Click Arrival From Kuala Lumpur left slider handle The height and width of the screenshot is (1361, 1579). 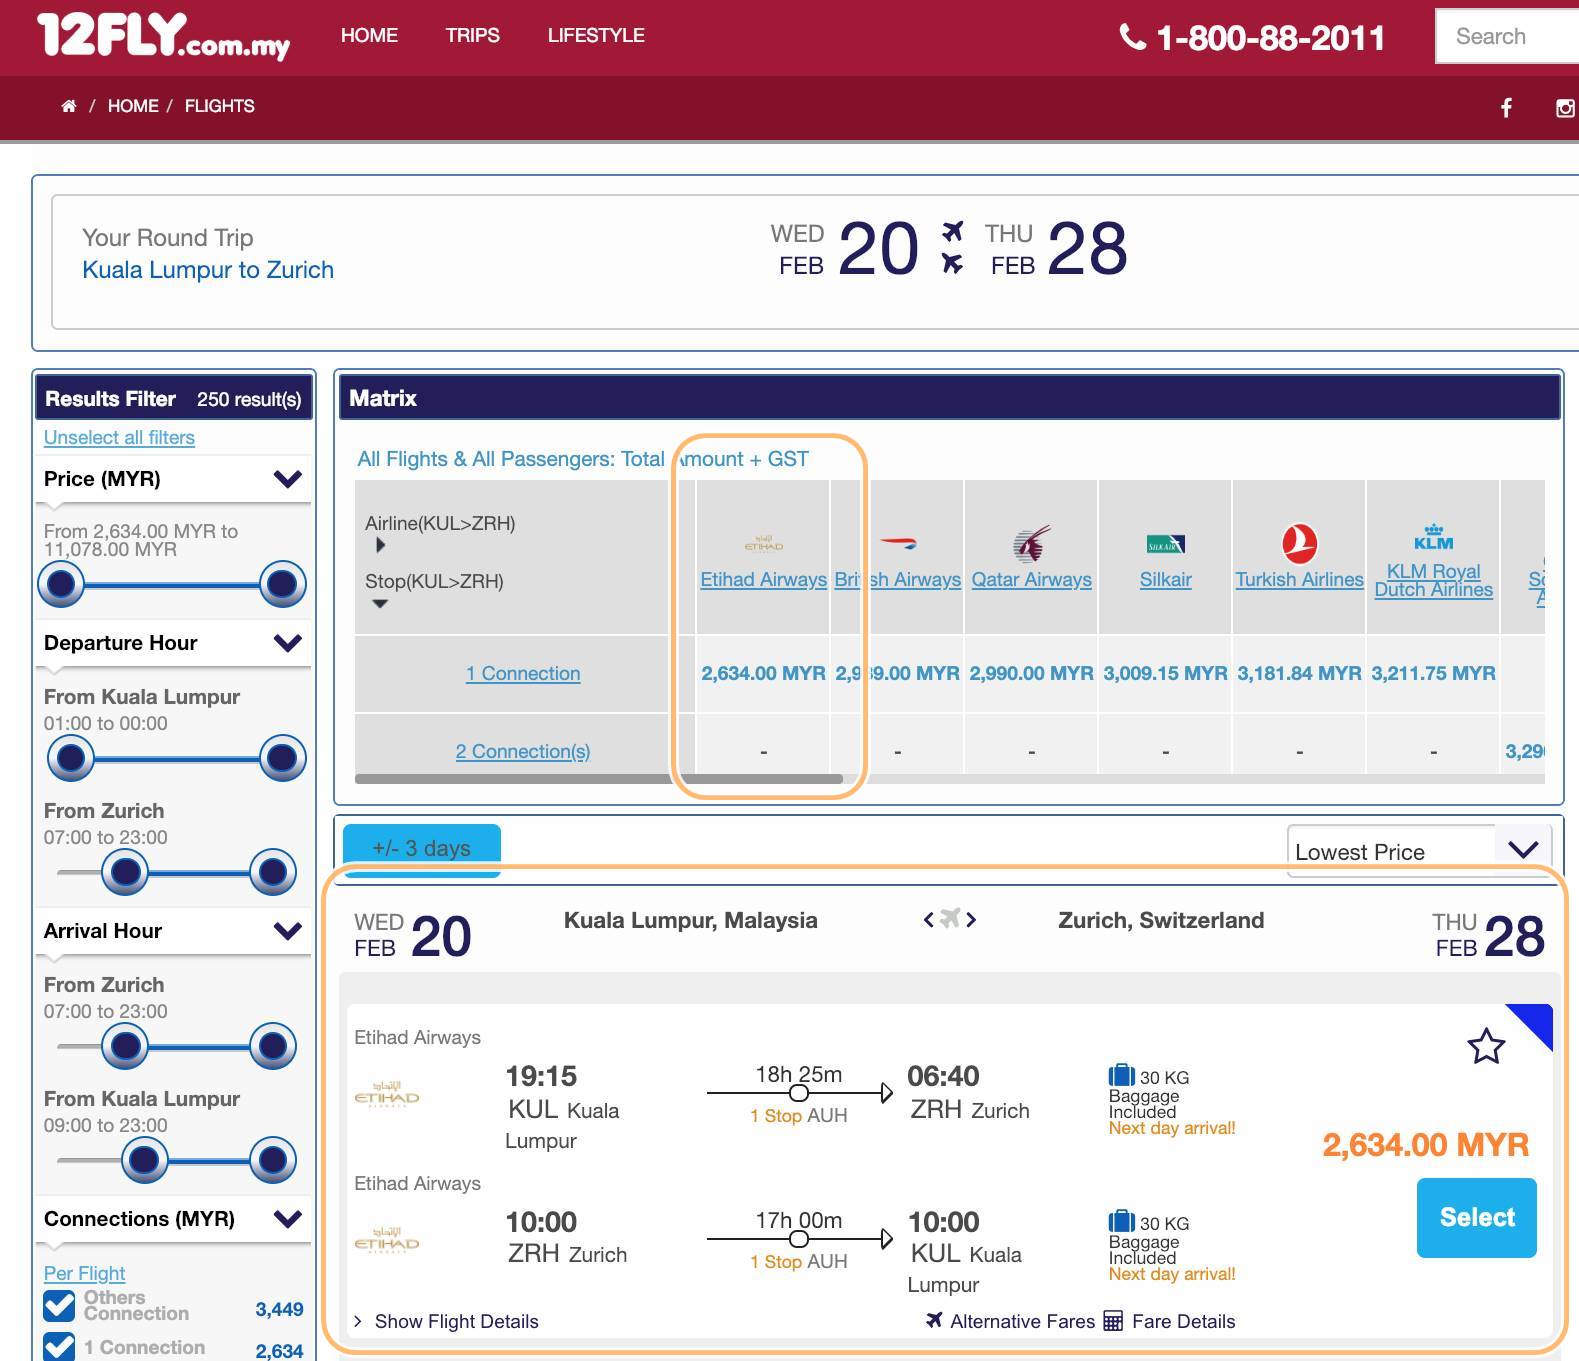144,1160
